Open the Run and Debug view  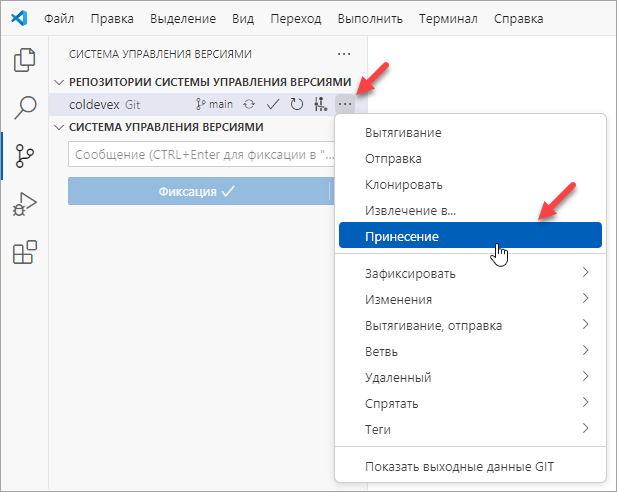tap(24, 204)
